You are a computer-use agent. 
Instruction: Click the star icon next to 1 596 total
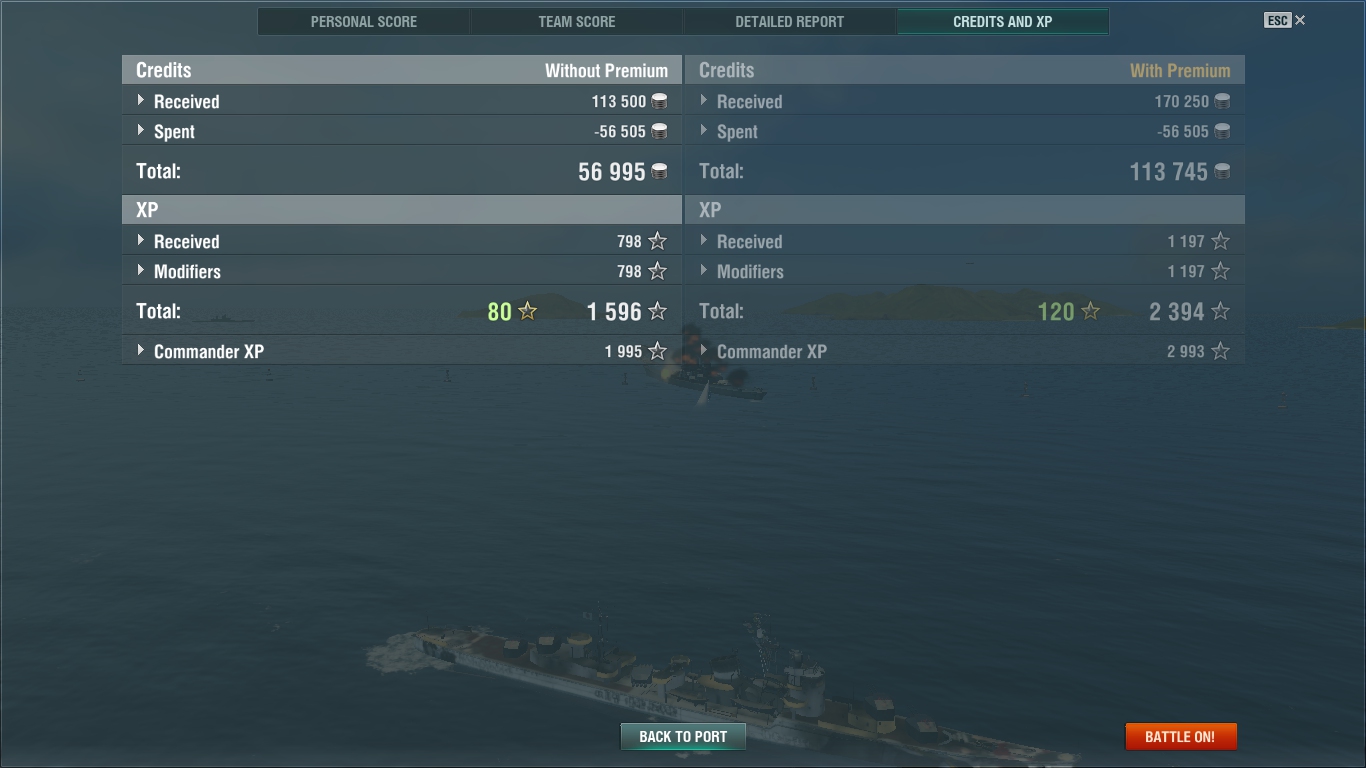tap(657, 311)
